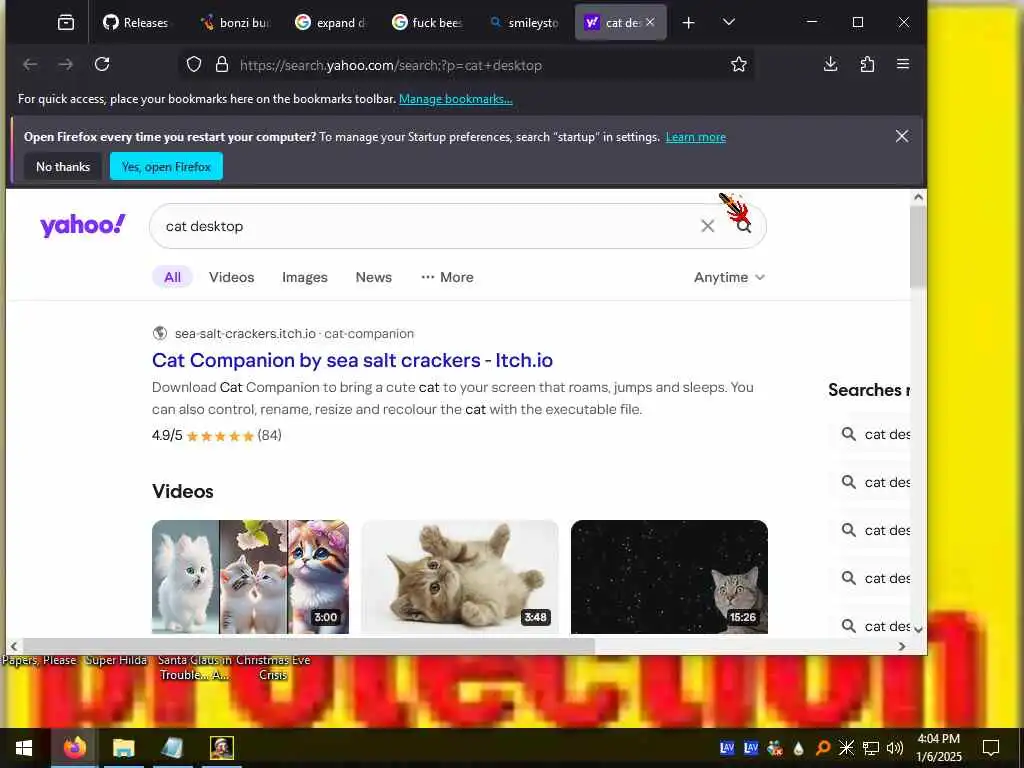This screenshot has height=768, width=1024.
Task: View site security via padlock icon
Action: coord(222,64)
